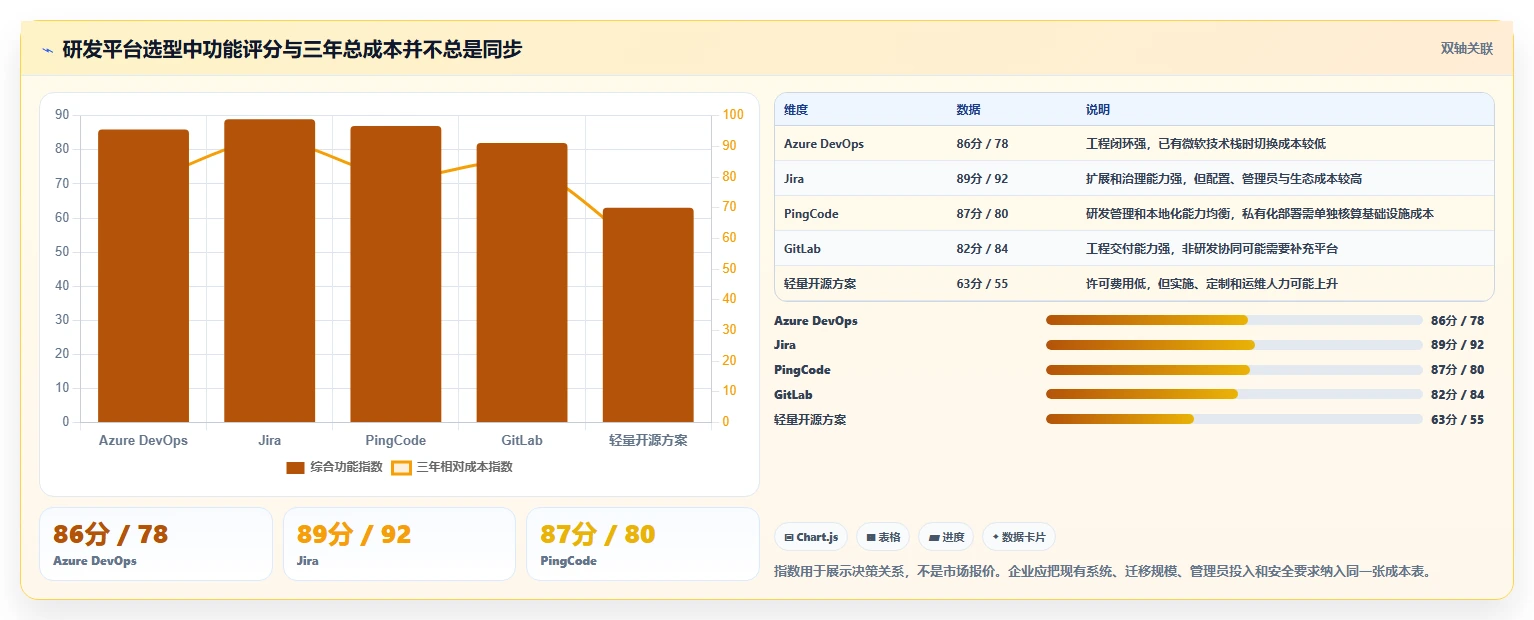The width and height of the screenshot is (1534, 620).
Task: Click 轻量开源方案 label in progress list
Action: (810, 420)
